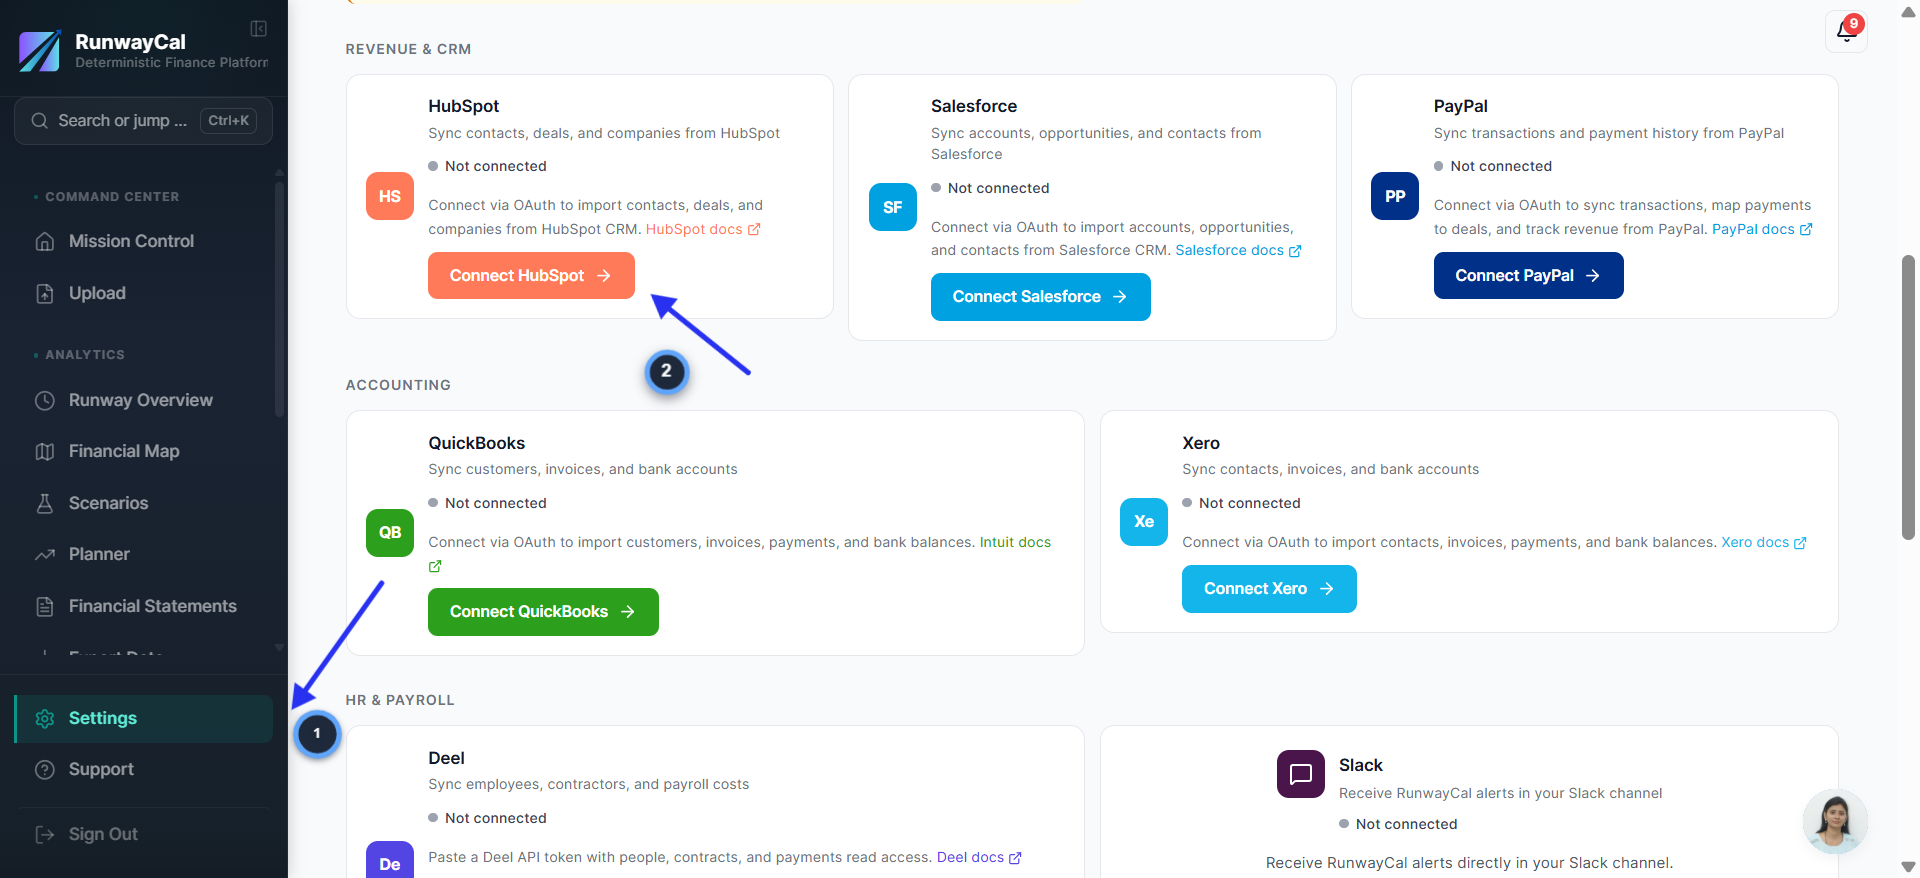This screenshot has width=1920, height=878.
Task: Open the notifications bell
Action: pos(1846,31)
